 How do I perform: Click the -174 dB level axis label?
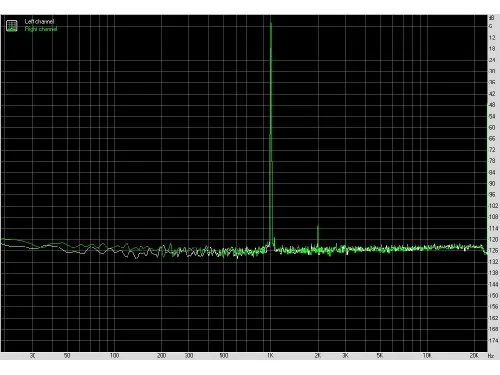pyautogui.click(x=493, y=340)
